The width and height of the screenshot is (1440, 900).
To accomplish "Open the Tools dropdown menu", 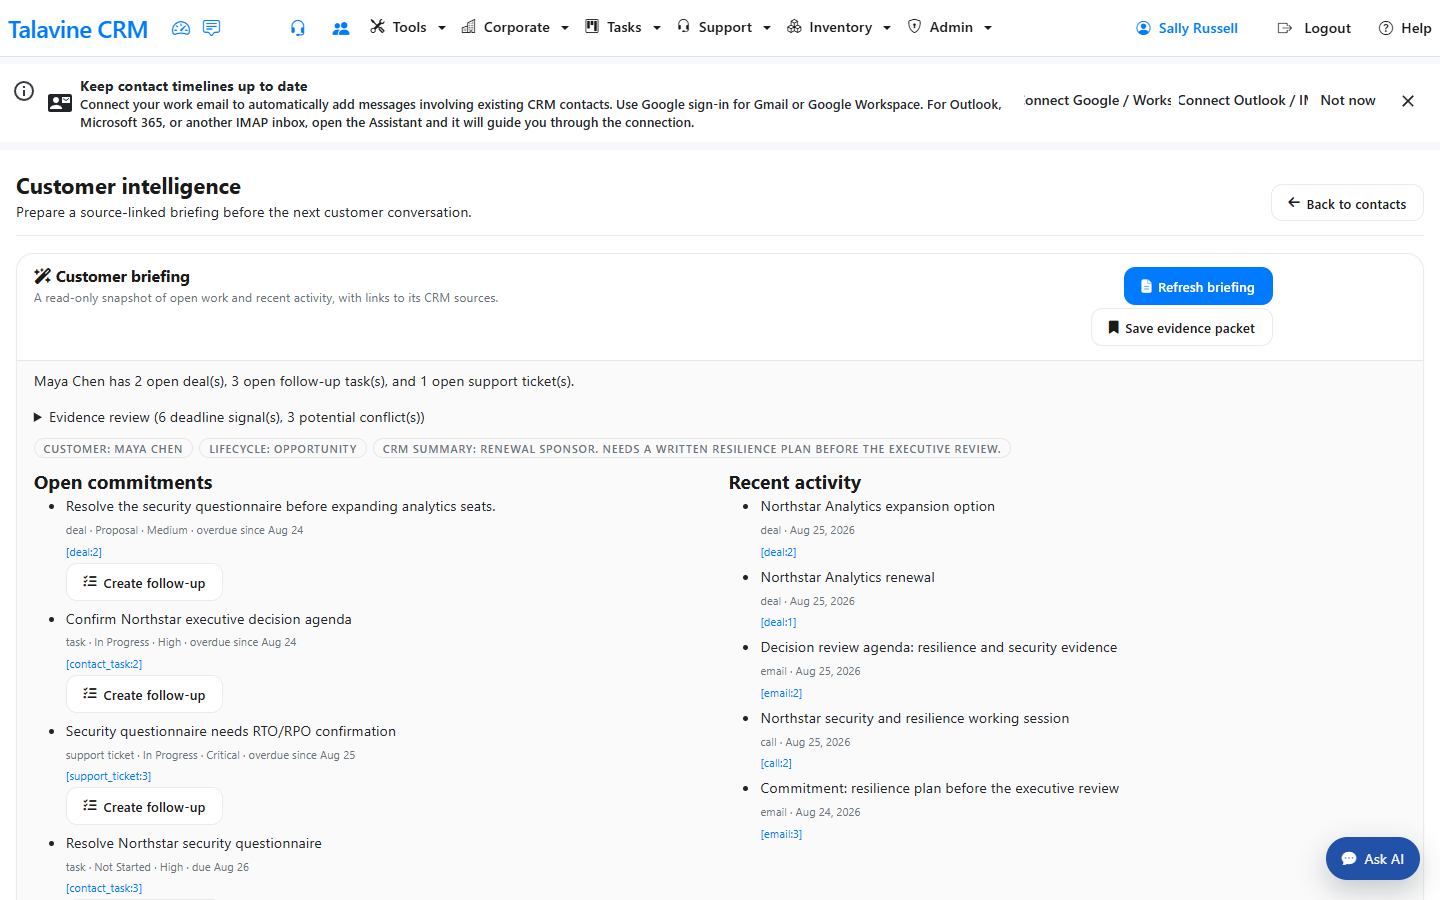I will (x=408, y=27).
